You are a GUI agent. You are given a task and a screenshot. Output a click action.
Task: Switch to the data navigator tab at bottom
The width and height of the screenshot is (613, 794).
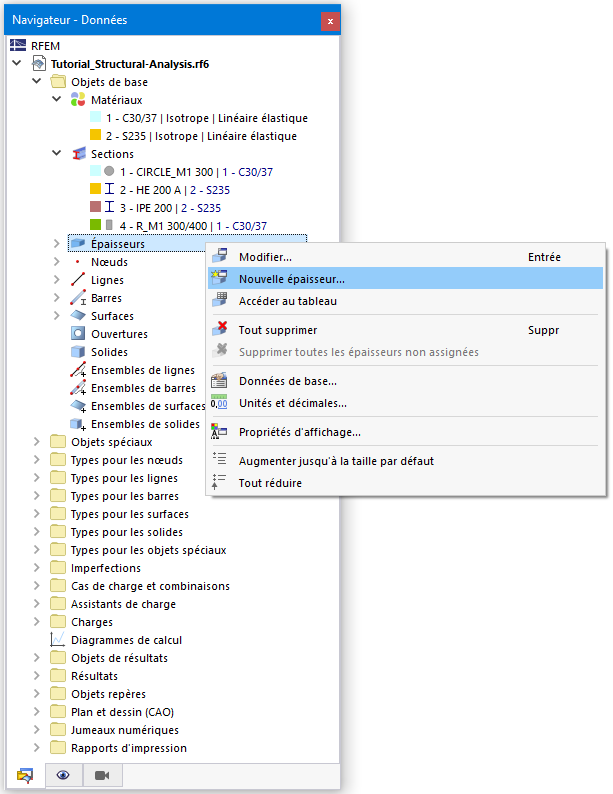(x=25, y=775)
